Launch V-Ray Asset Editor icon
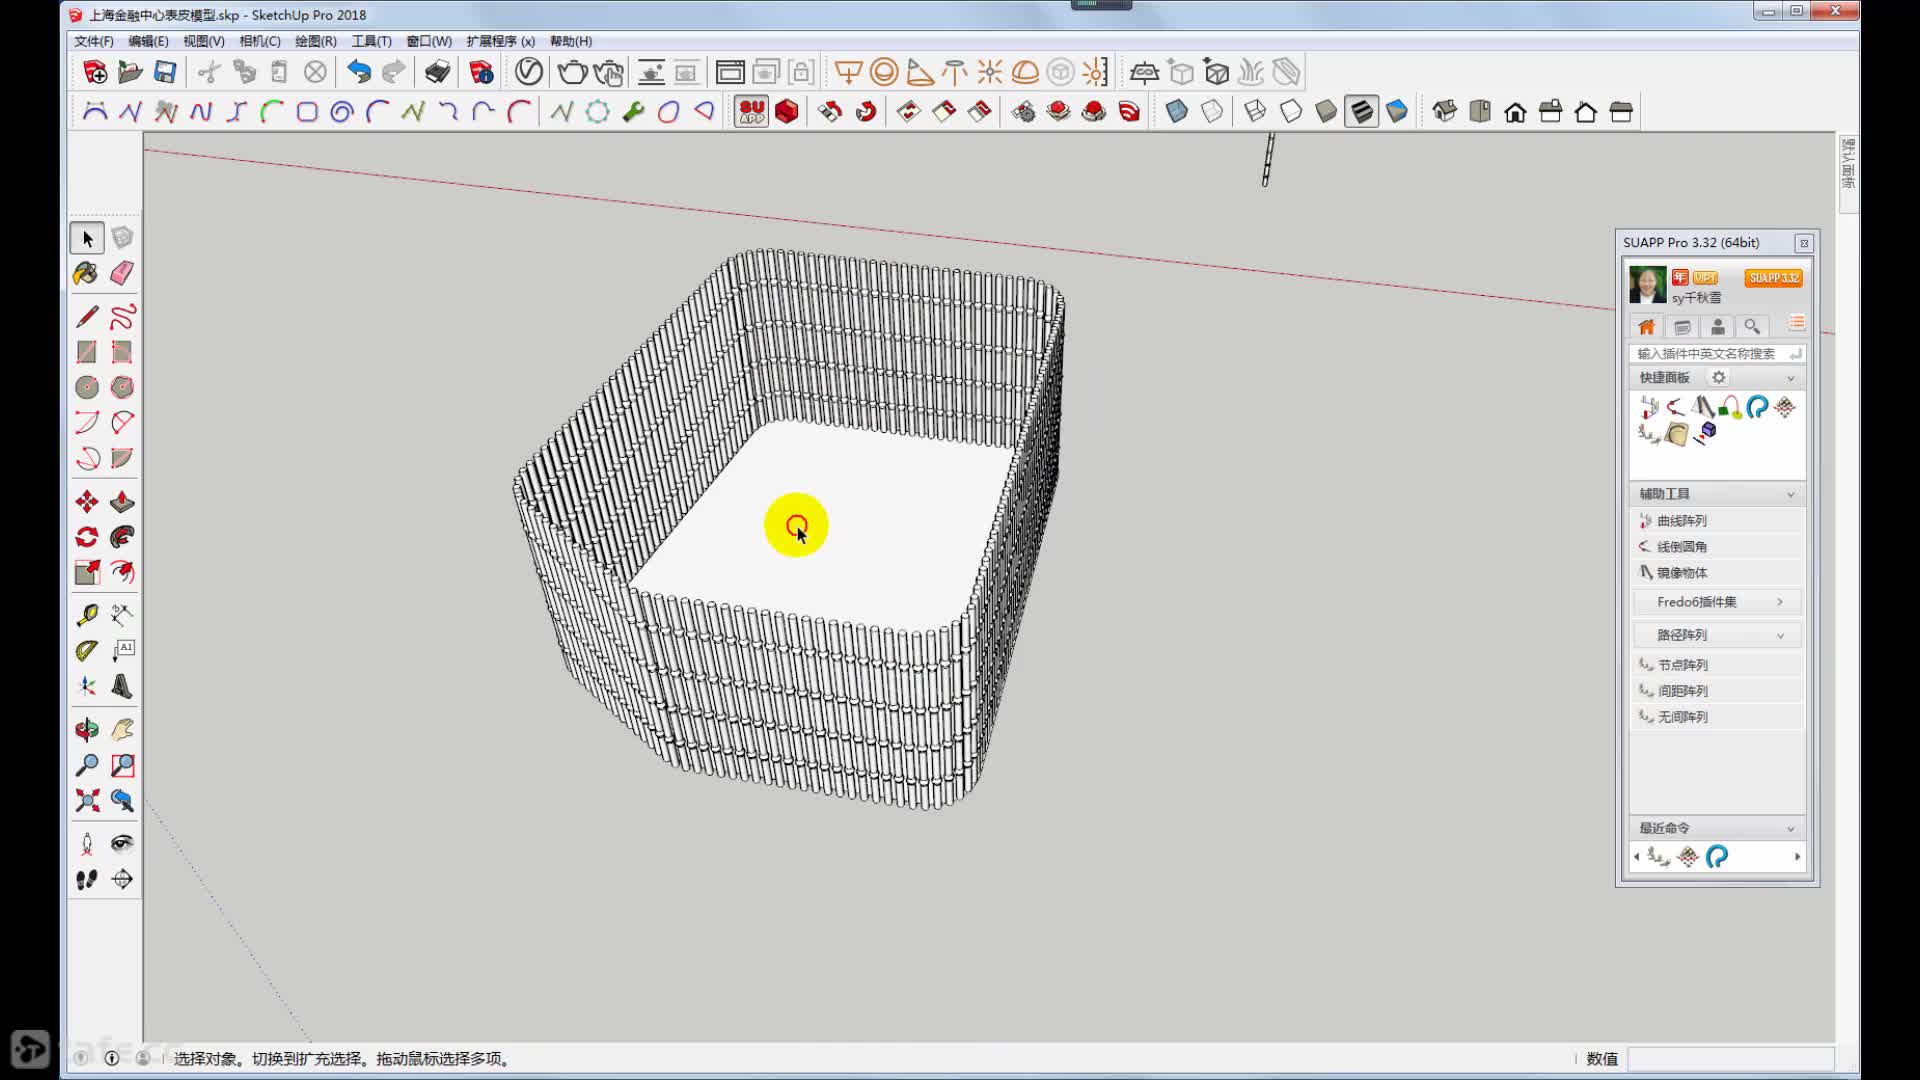The width and height of the screenshot is (1920, 1080). point(529,72)
